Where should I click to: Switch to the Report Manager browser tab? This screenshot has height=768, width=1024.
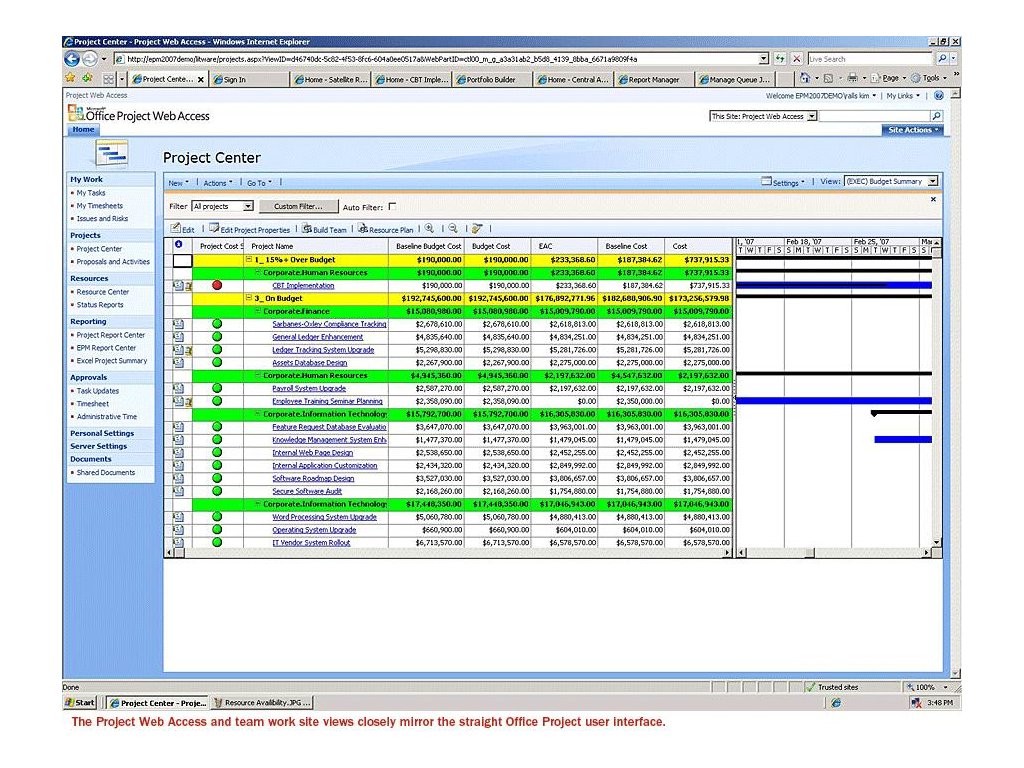[x=653, y=80]
